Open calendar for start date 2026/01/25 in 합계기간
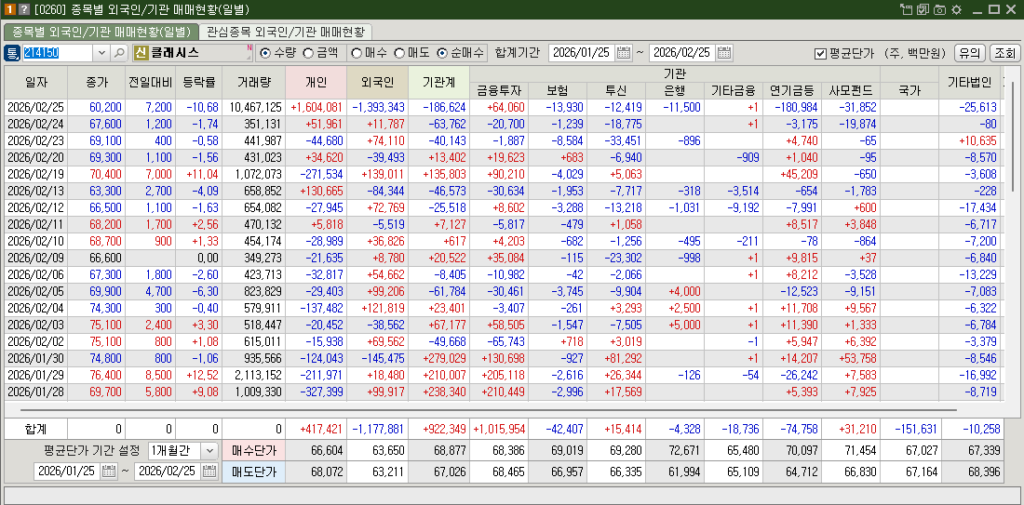 (624, 53)
